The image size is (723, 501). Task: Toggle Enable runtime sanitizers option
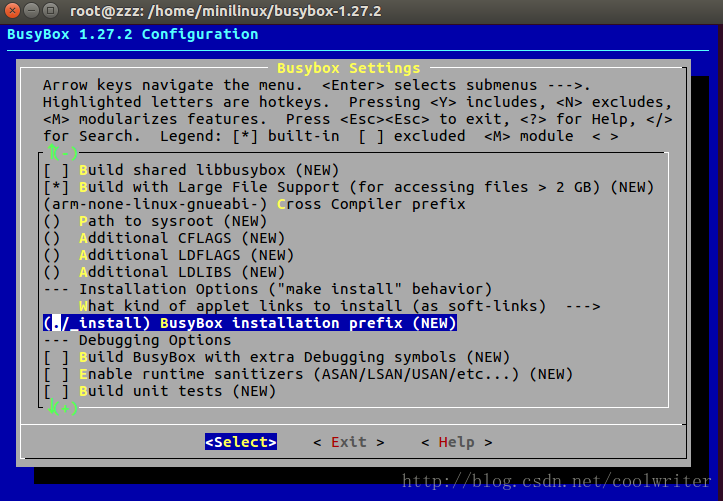click(x=308, y=374)
